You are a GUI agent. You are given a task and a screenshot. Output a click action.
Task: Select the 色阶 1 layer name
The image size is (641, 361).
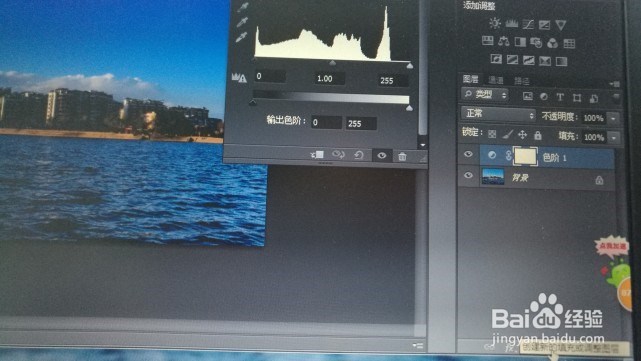[x=554, y=157]
